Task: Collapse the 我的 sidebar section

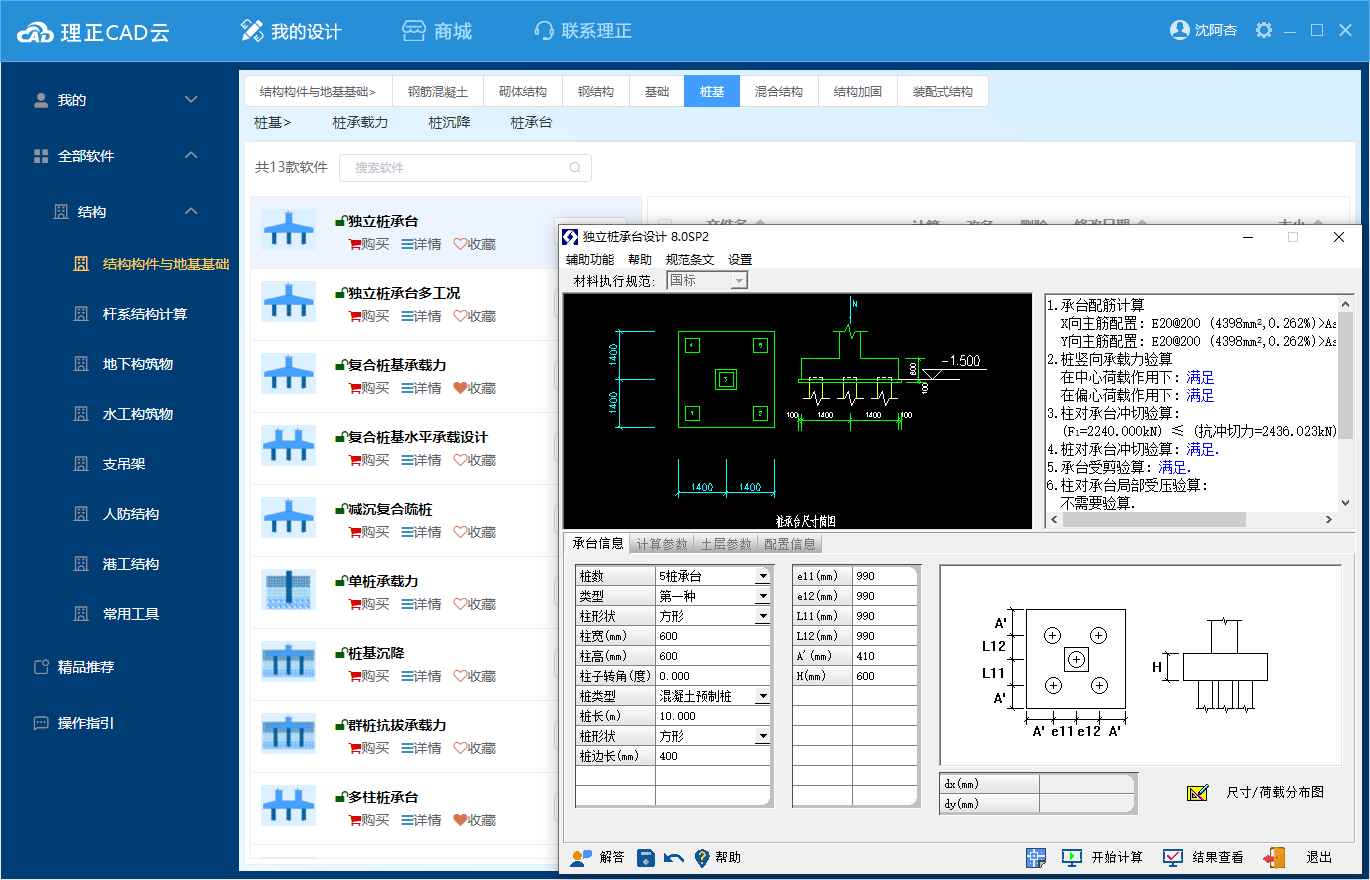Action: (192, 99)
